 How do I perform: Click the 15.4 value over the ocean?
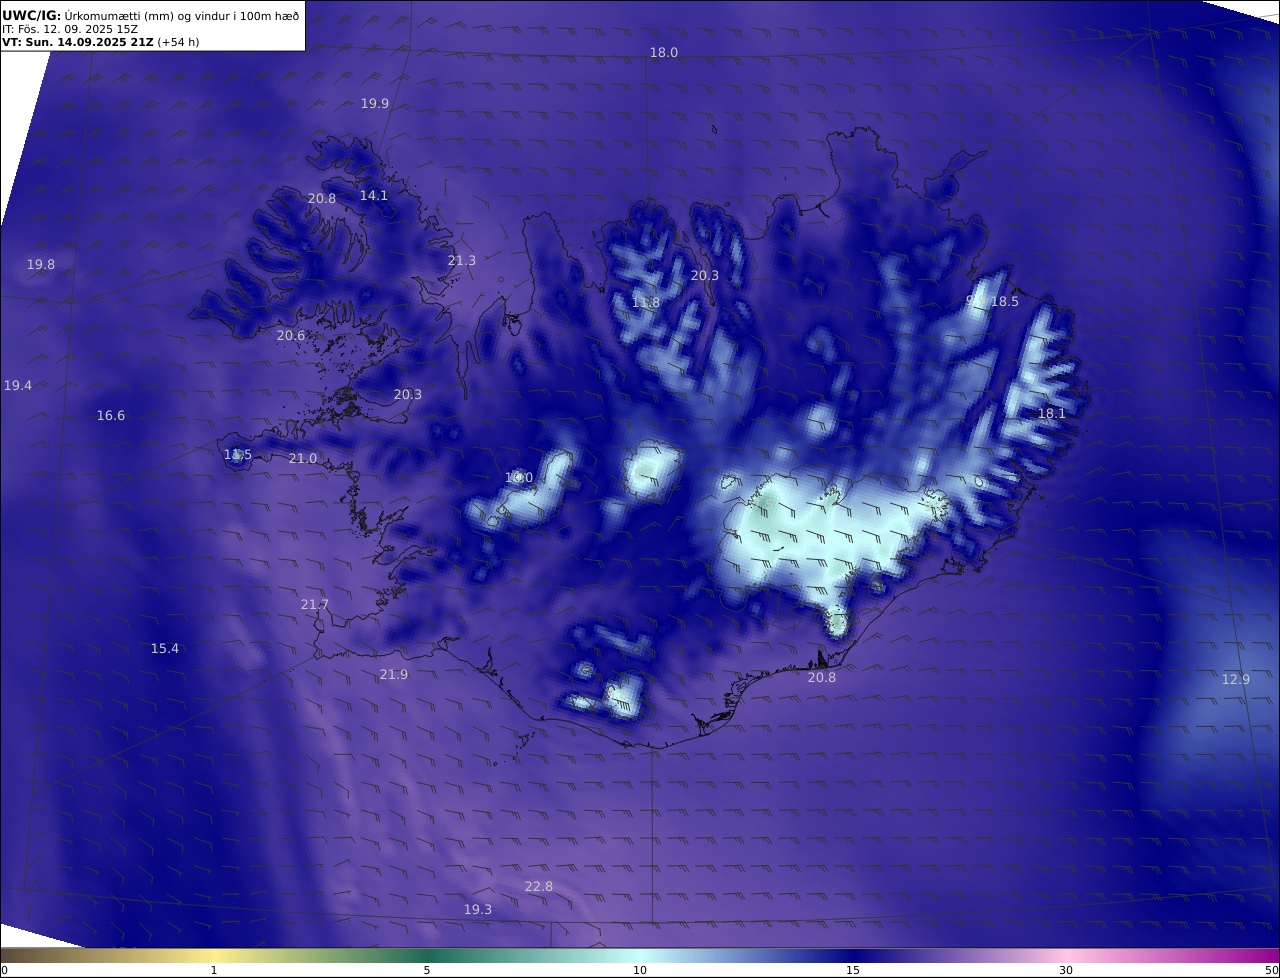(x=164, y=648)
